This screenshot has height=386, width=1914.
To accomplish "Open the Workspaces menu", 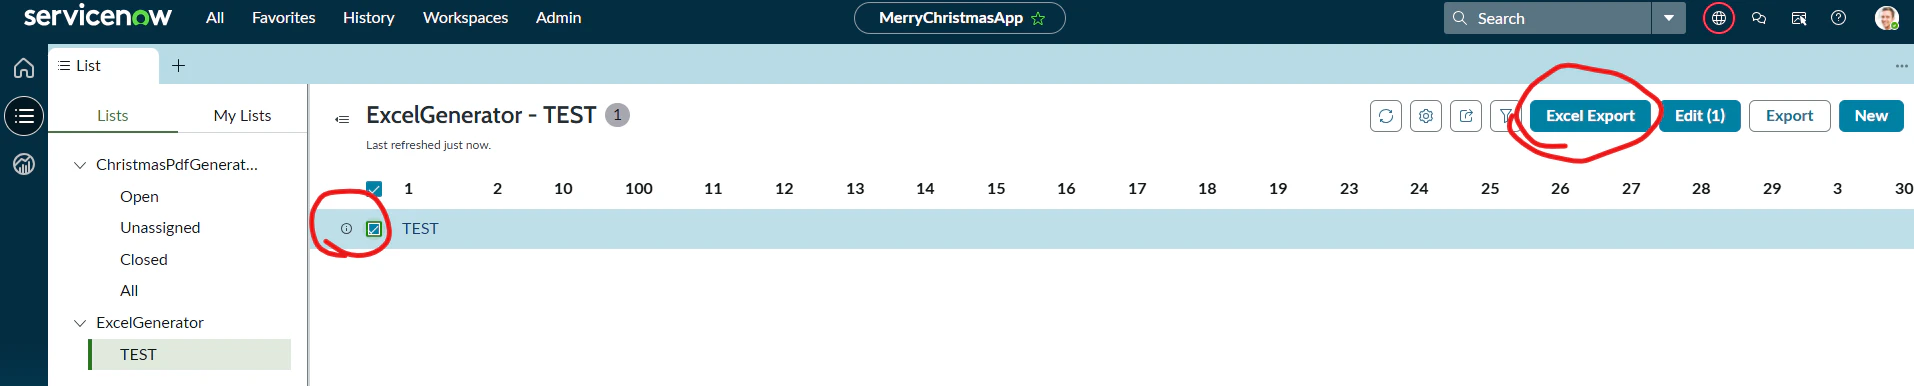I will (x=465, y=18).
